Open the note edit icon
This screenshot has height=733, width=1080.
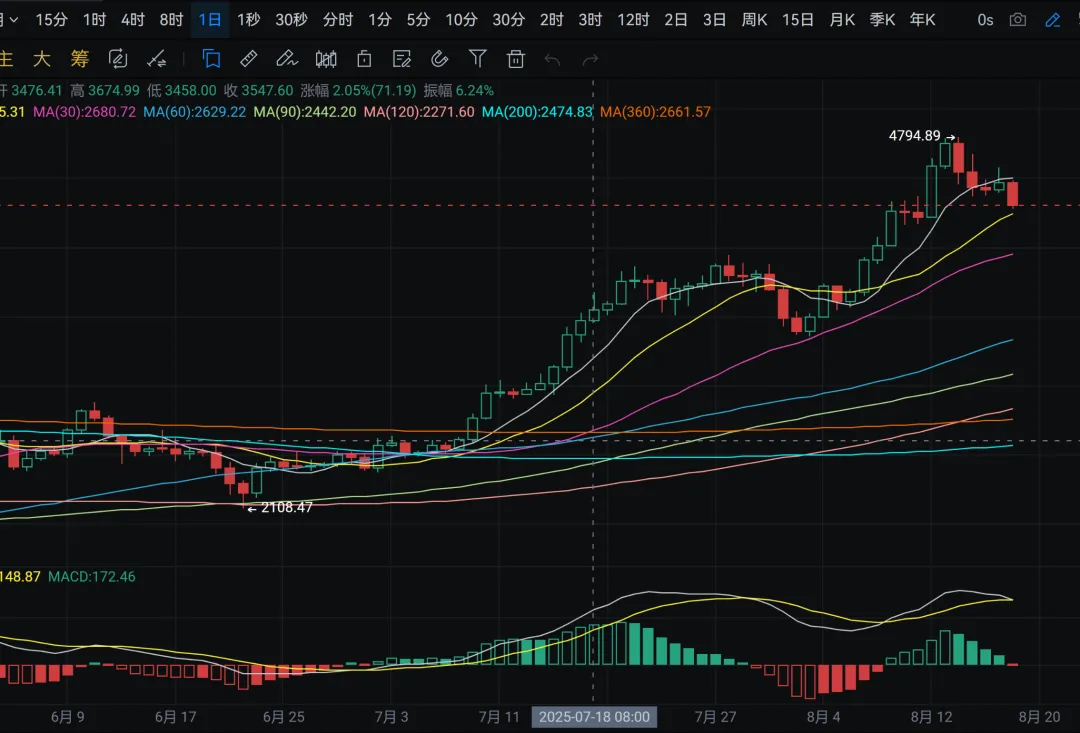click(x=402, y=59)
